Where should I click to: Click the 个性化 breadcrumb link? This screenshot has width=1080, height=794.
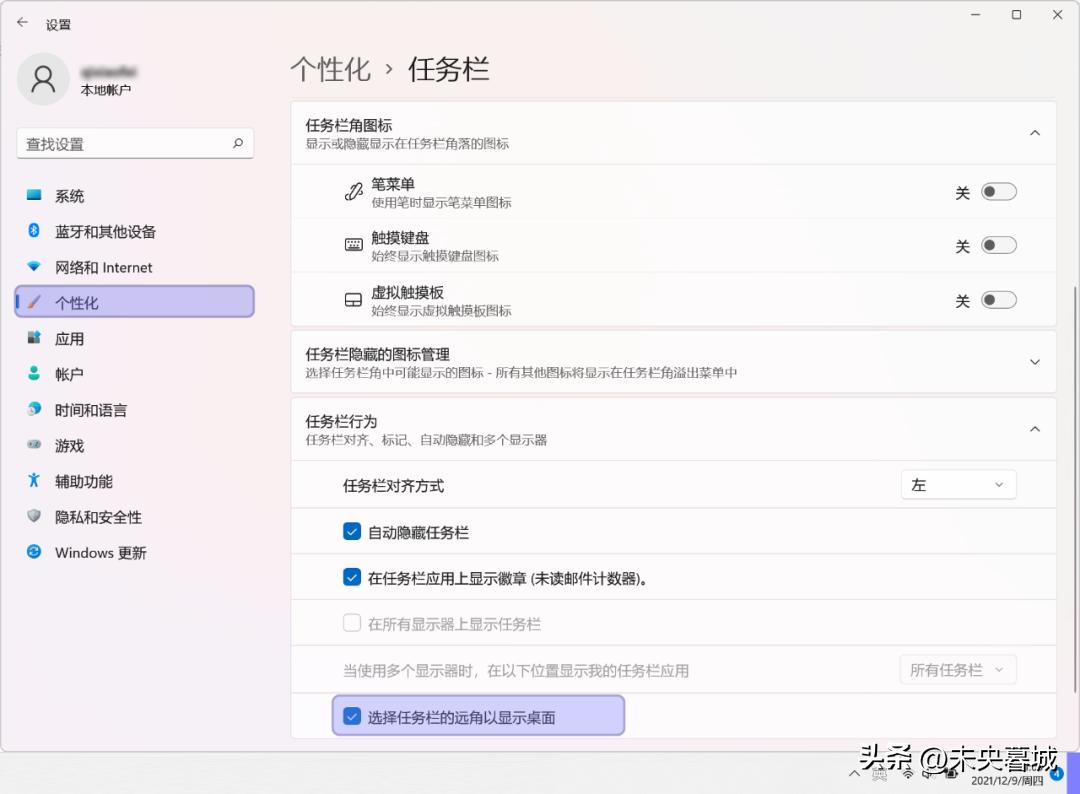(x=330, y=69)
